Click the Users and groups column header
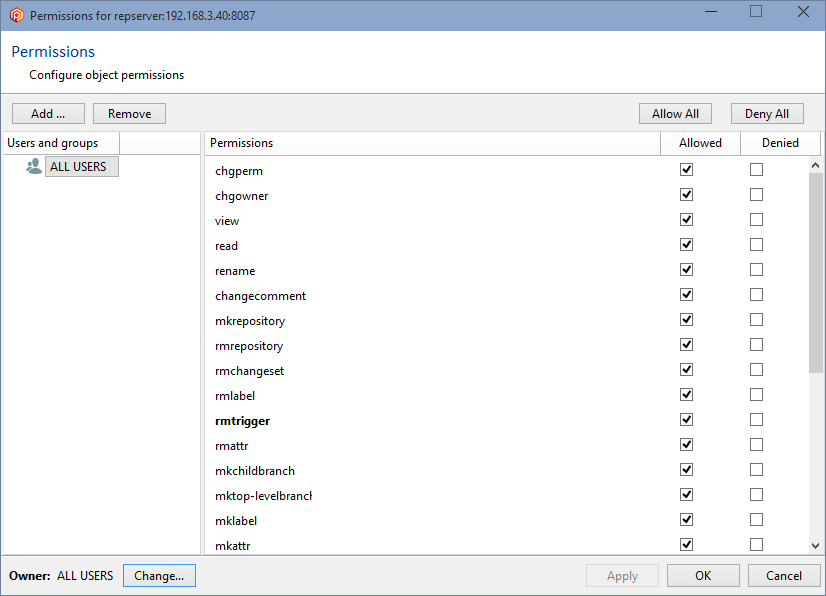This screenshot has width=826, height=596. [x=62, y=143]
